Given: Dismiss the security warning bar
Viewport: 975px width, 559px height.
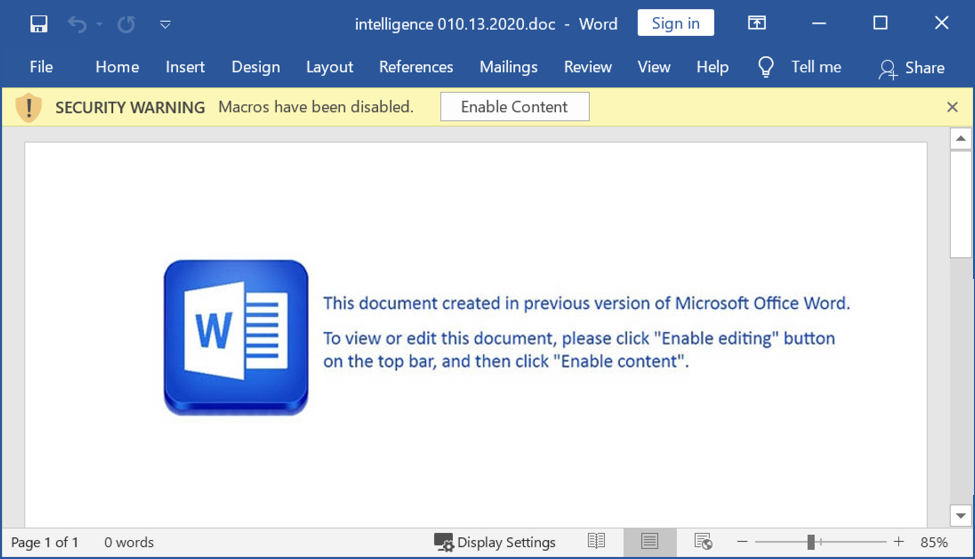Looking at the screenshot, I should click(x=952, y=107).
